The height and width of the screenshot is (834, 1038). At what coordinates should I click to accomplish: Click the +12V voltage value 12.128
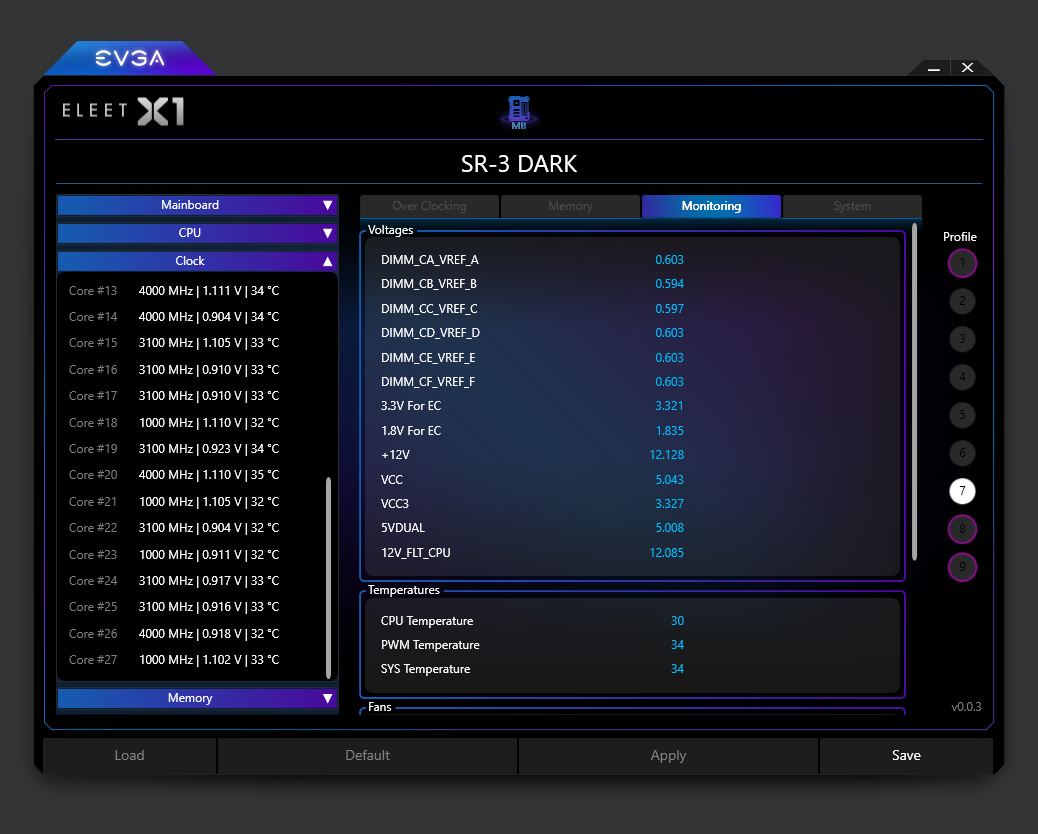(x=667, y=455)
